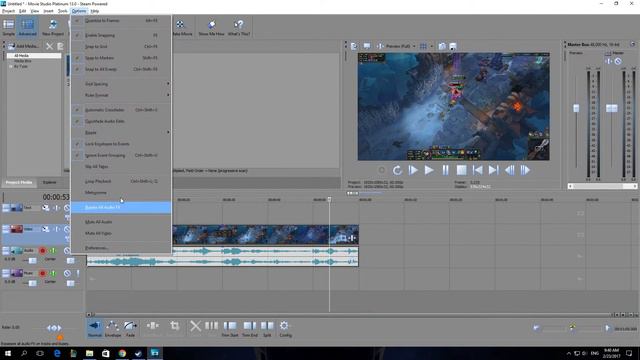Toggle Enable Snapping in Options menu
Viewport: 640px width, 360px height.
(x=121, y=35)
